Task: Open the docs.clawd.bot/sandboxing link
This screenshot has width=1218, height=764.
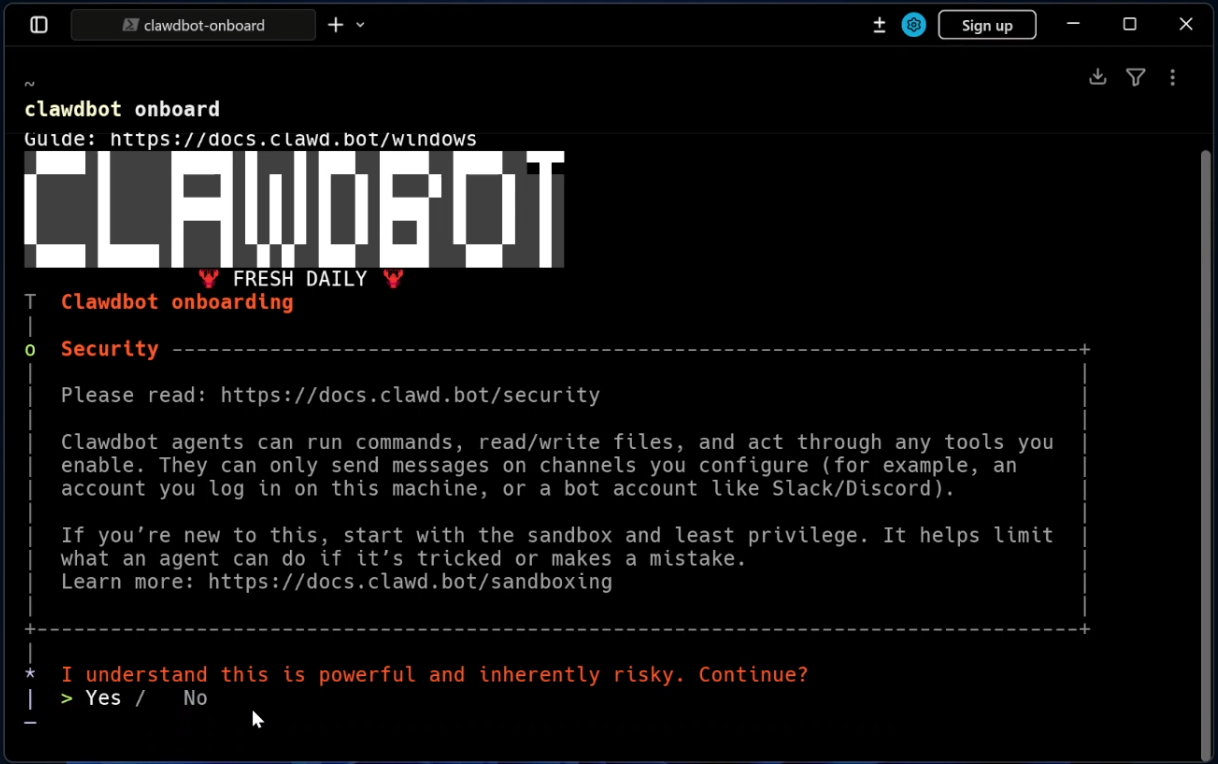Action: pyautogui.click(x=410, y=582)
